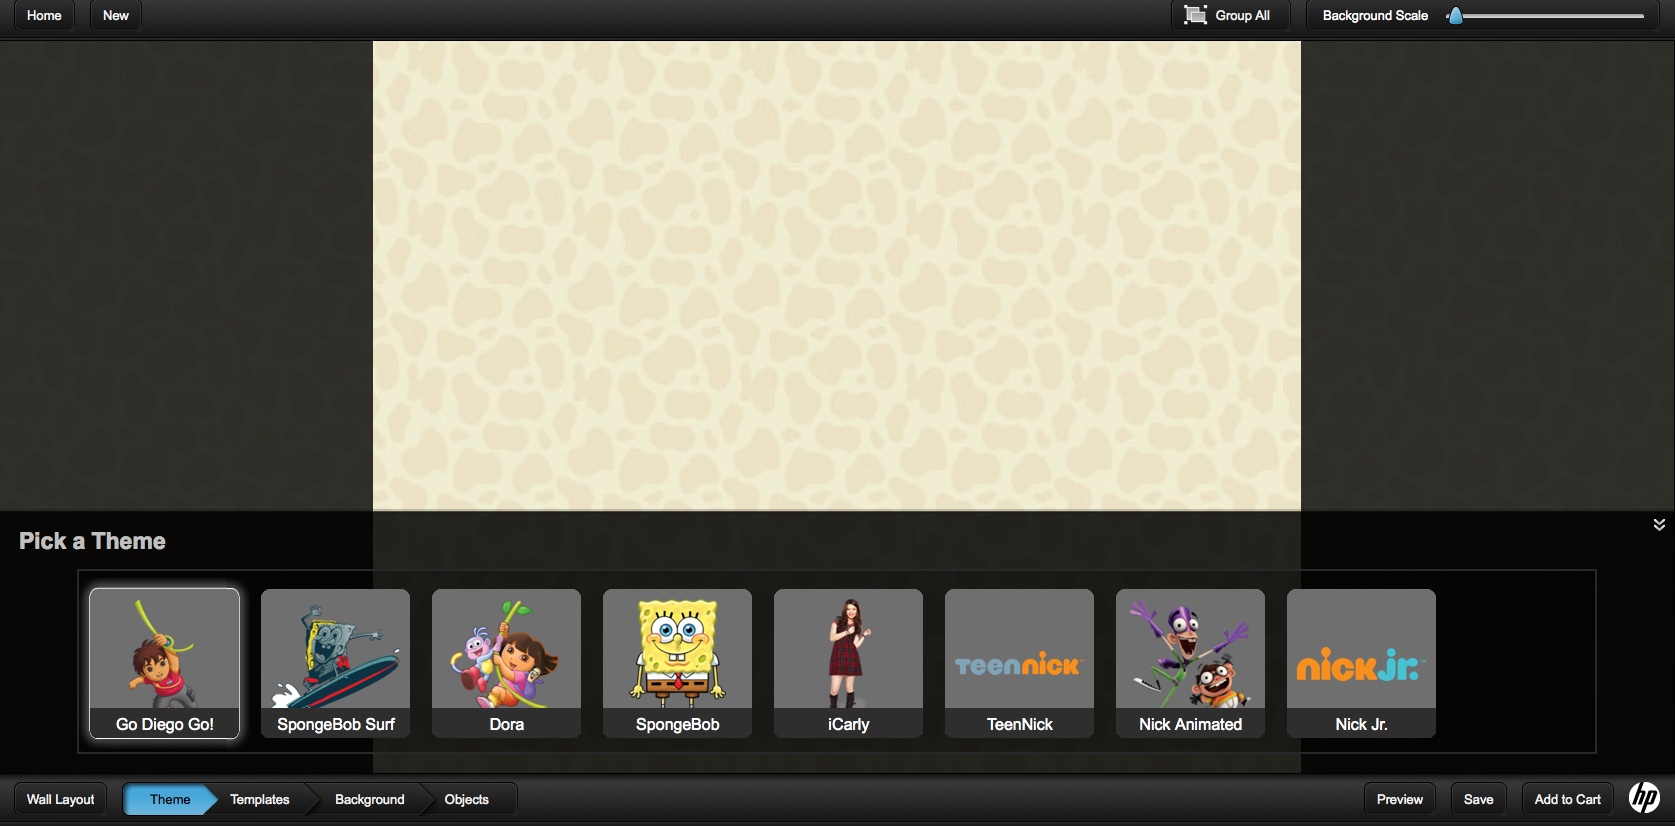Start a New project
The width and height of the screenshot is (1675, 826).
pos(116,16)
